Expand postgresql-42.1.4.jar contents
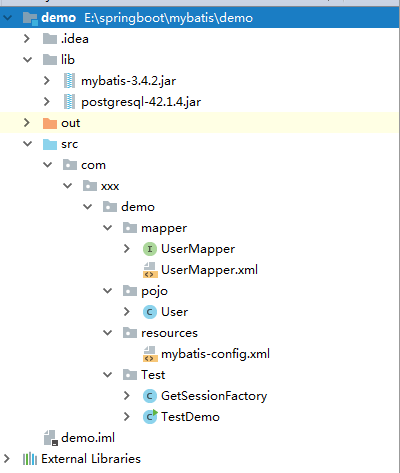This screenshot has height=473, width=400. 47,102
